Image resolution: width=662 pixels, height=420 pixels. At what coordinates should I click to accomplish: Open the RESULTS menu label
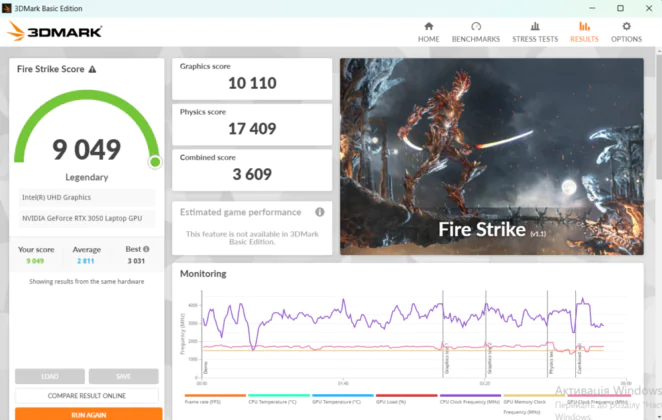point(584,39)
